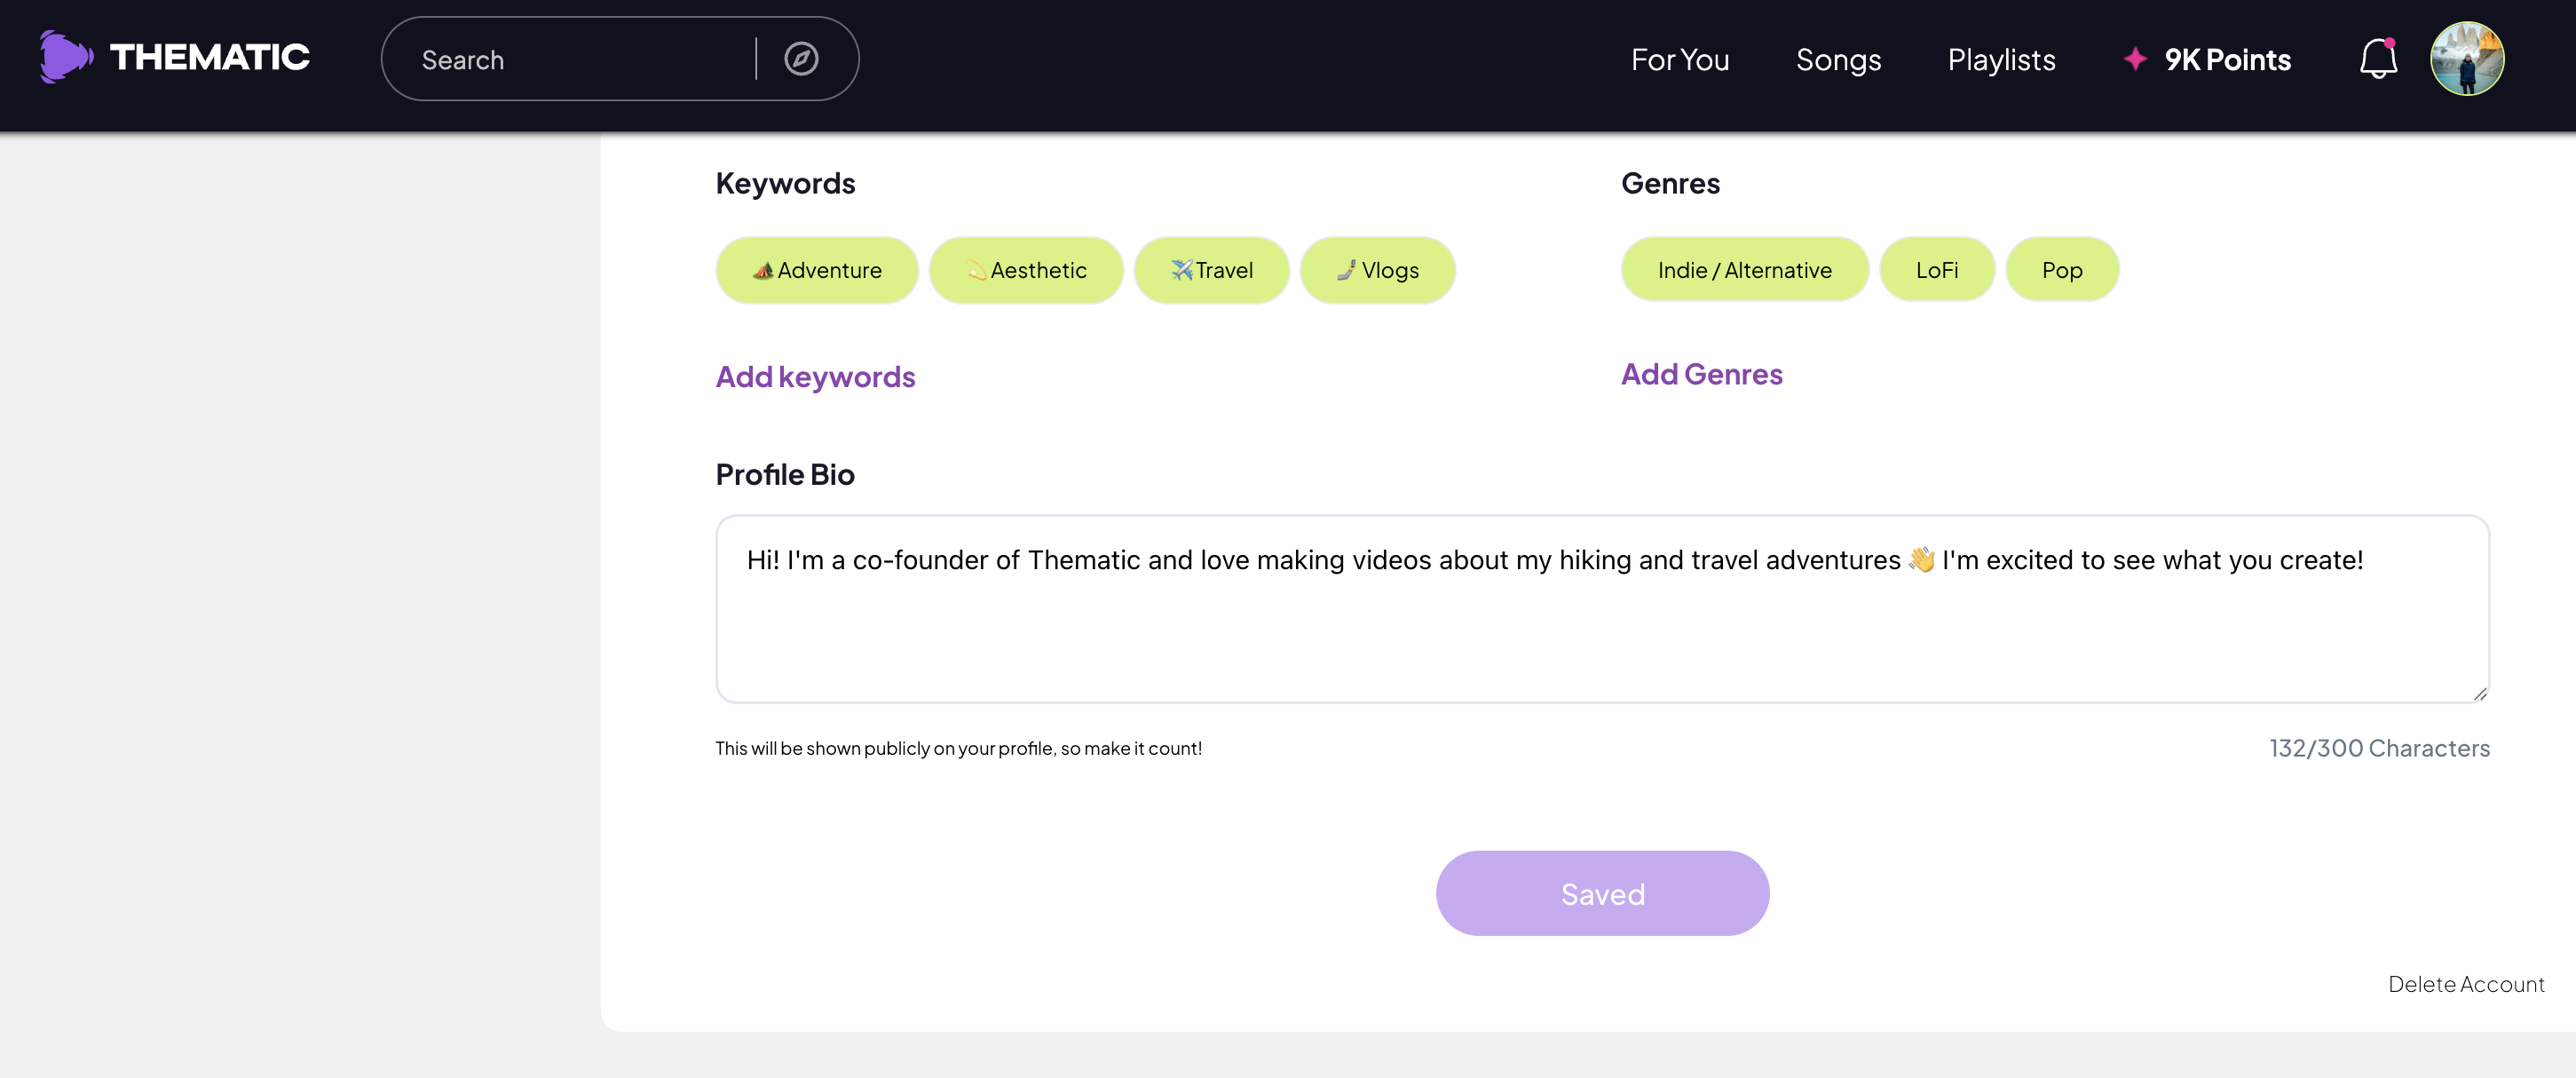Go to the For You page

[1679, 60]
